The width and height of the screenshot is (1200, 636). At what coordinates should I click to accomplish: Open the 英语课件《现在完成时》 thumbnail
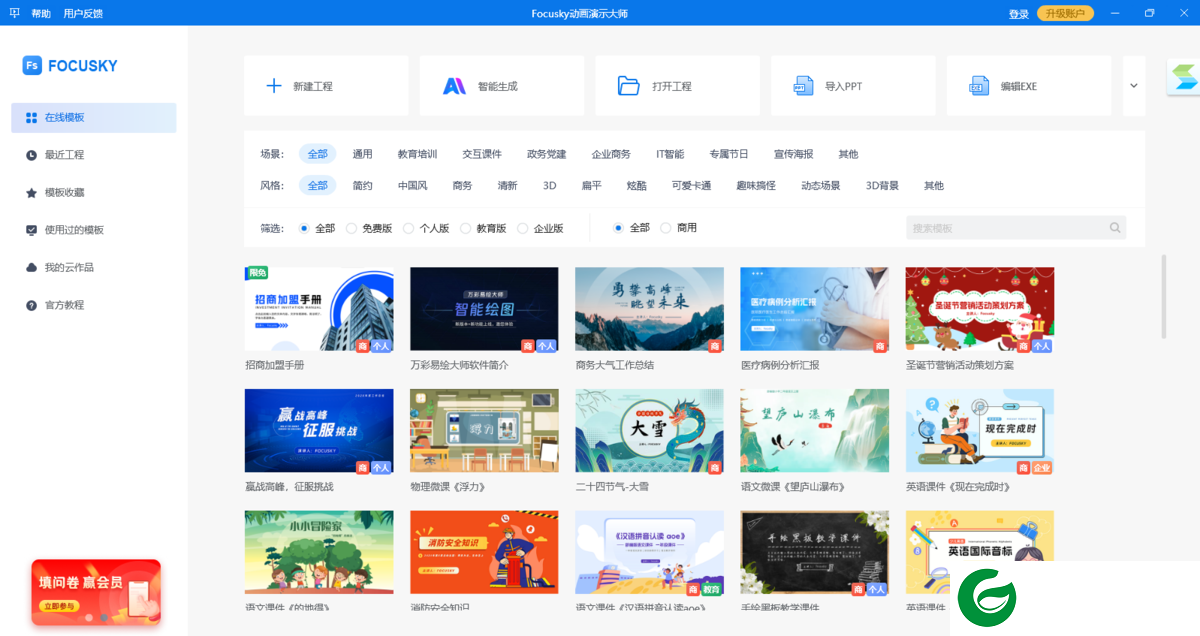(x=980, y=431)
